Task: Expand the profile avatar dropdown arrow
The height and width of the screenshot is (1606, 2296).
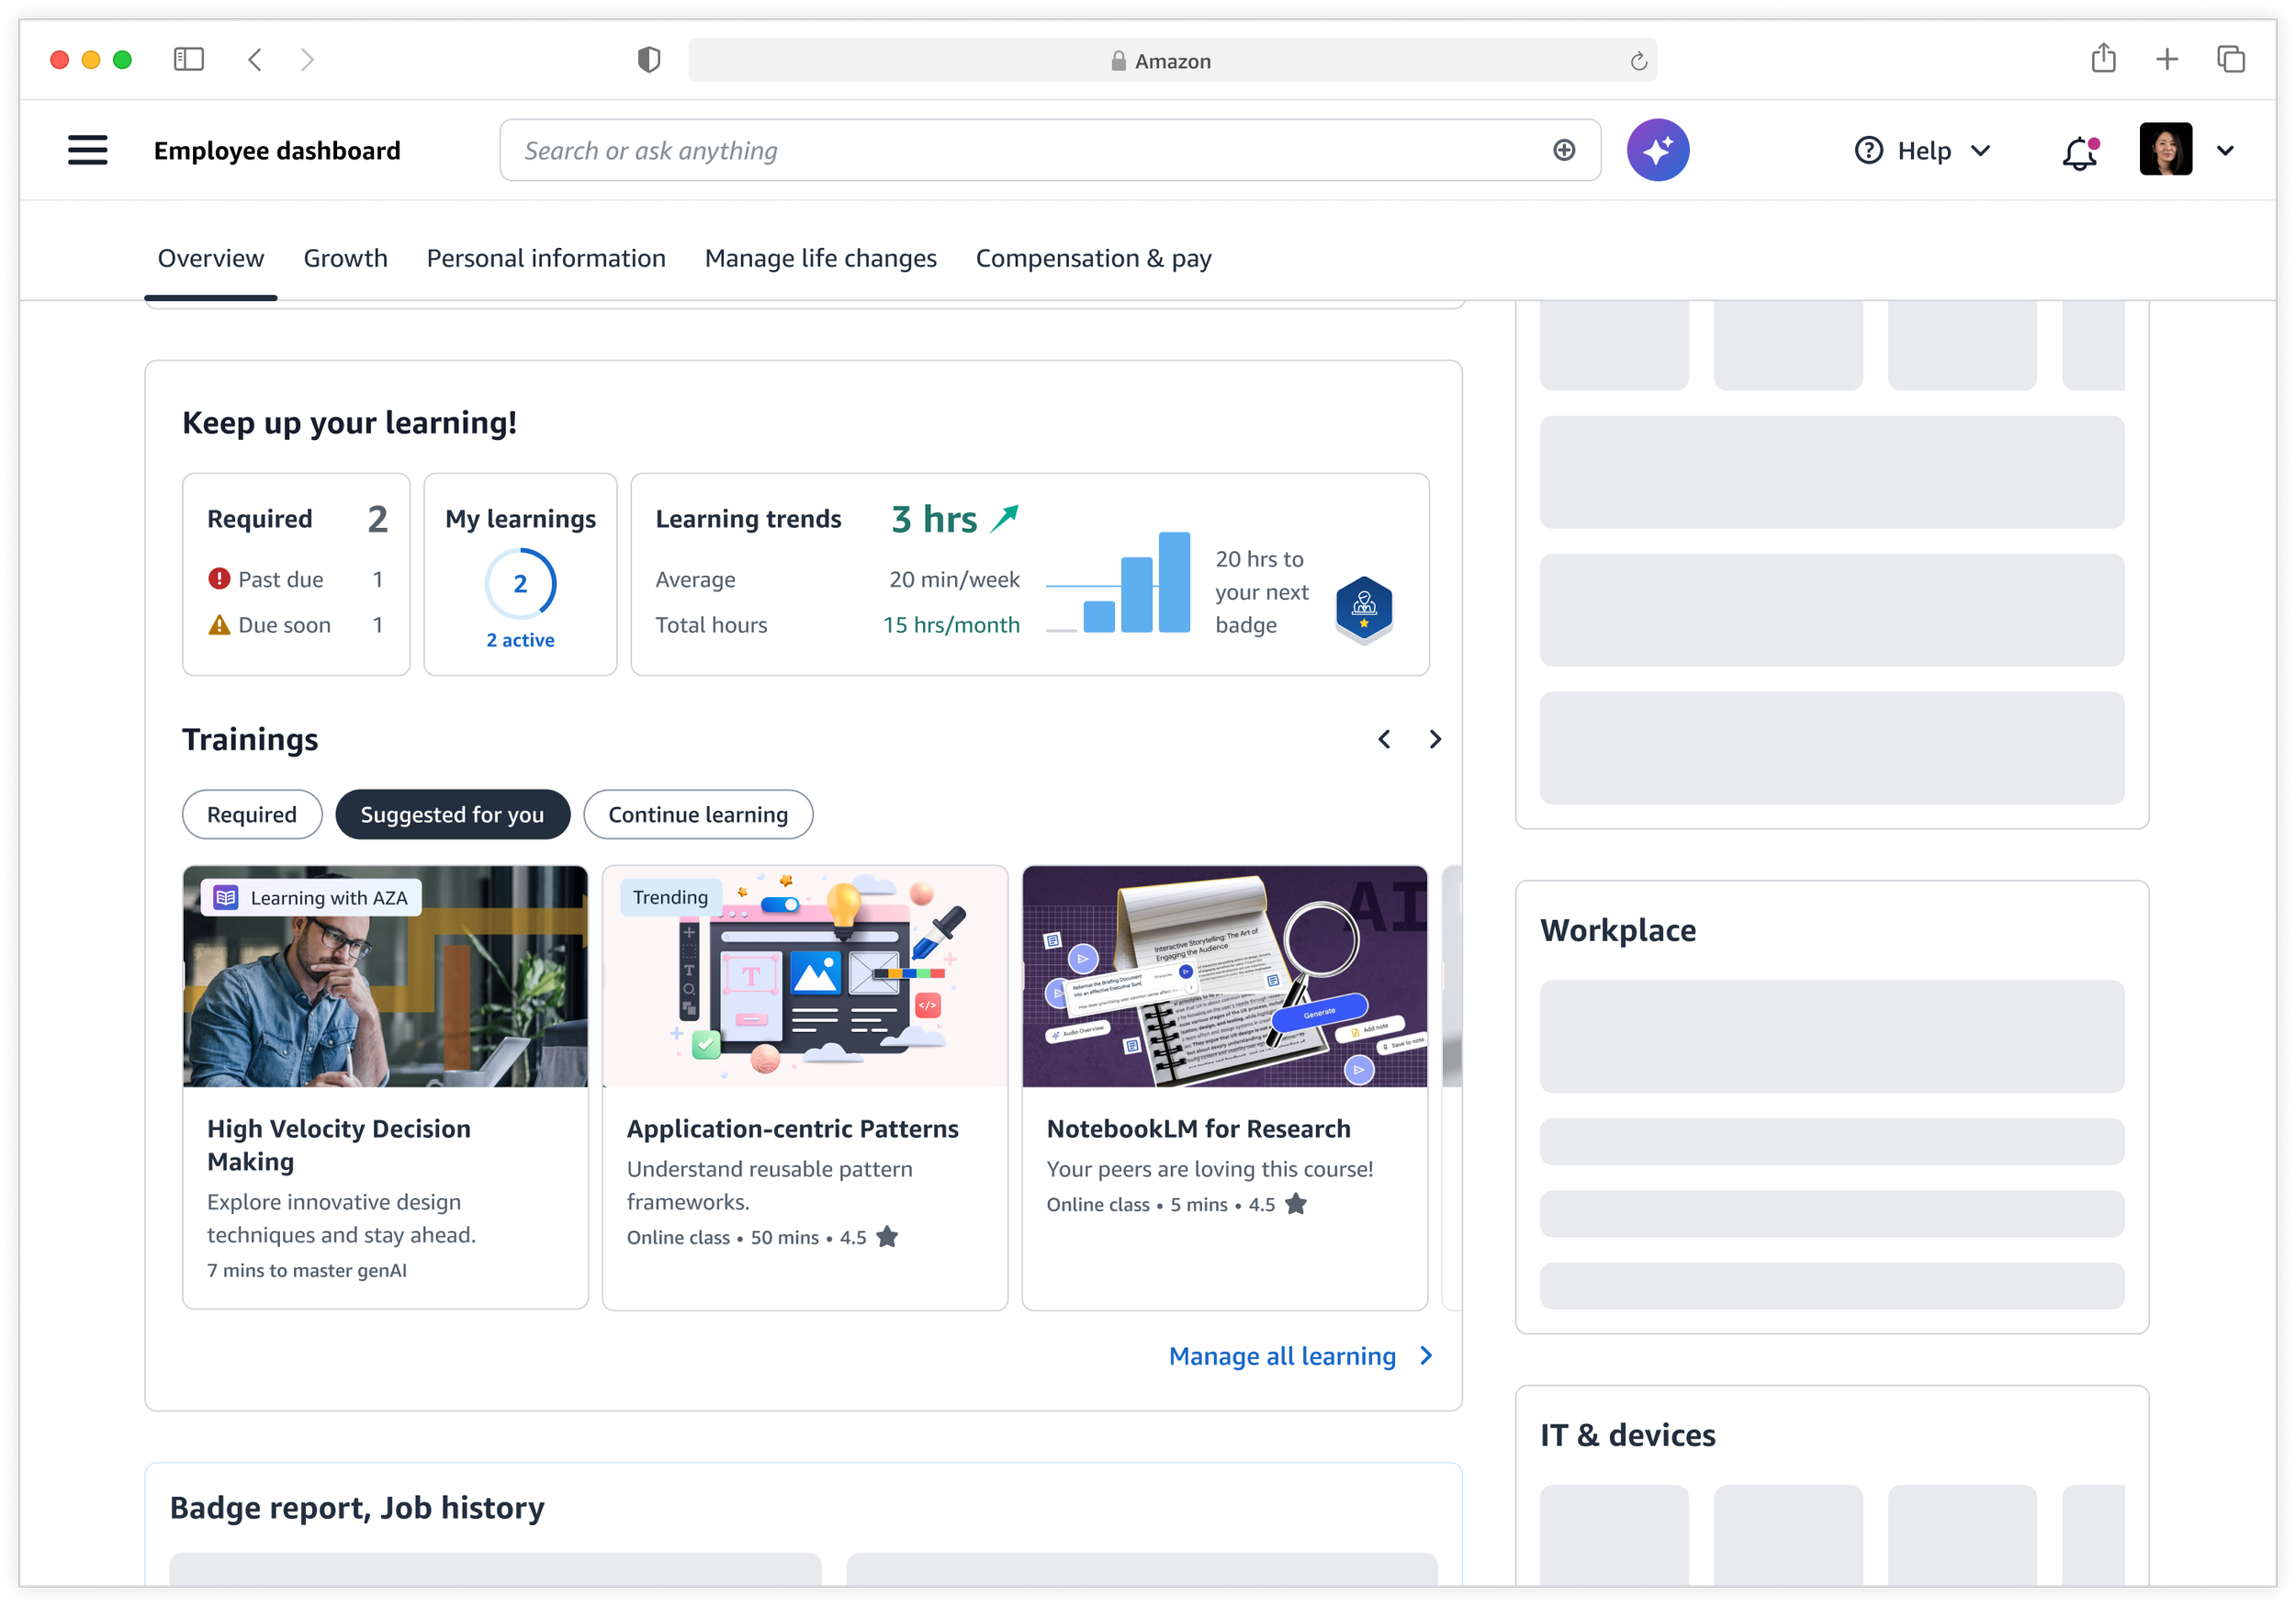Action: (x=2224, y=151)
